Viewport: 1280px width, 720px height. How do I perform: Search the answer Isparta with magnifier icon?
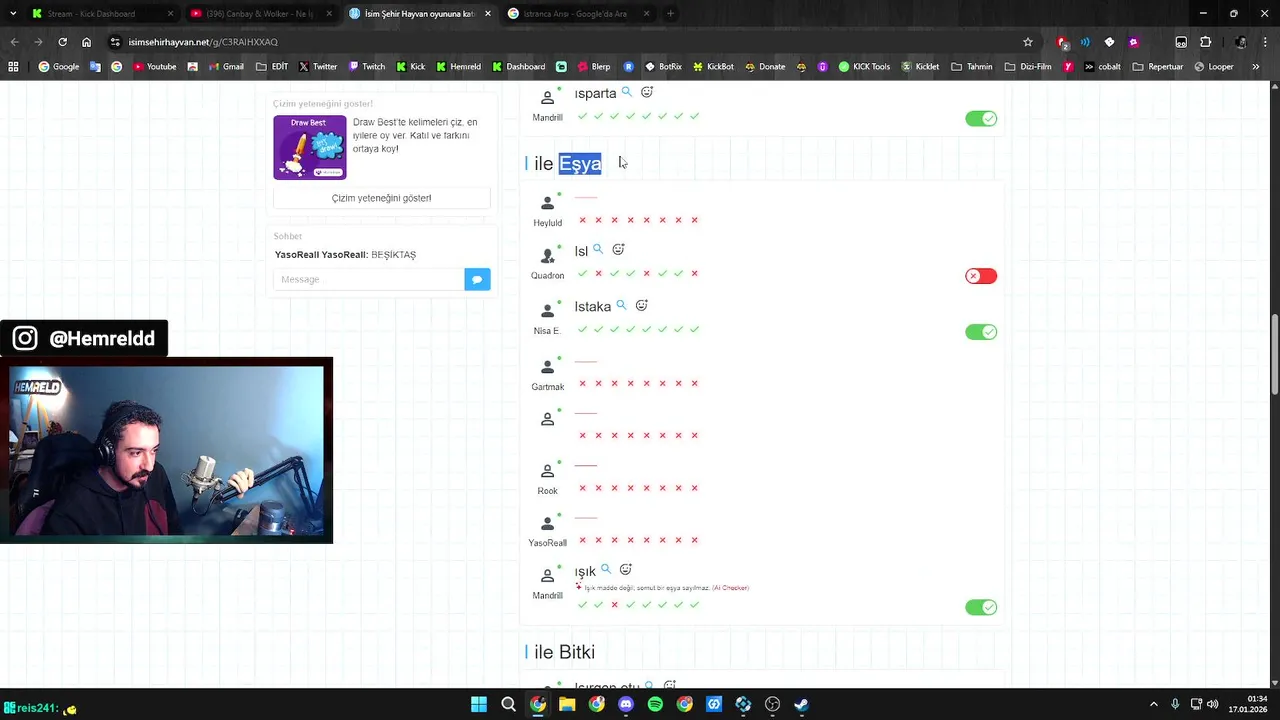tap(627, 92)
